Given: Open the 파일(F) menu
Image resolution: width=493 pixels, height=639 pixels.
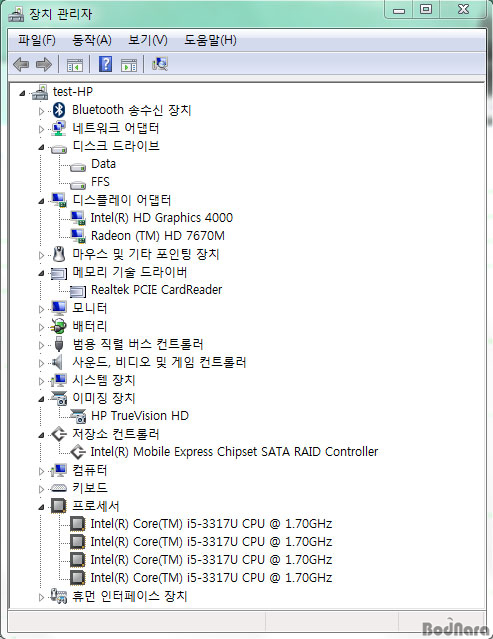Looking at the screenshot, I should (37, 40).
